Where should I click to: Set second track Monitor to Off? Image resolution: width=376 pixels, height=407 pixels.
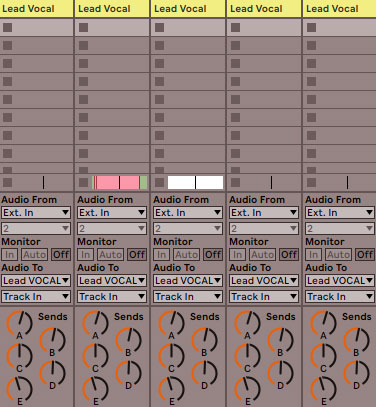[137, 255]
